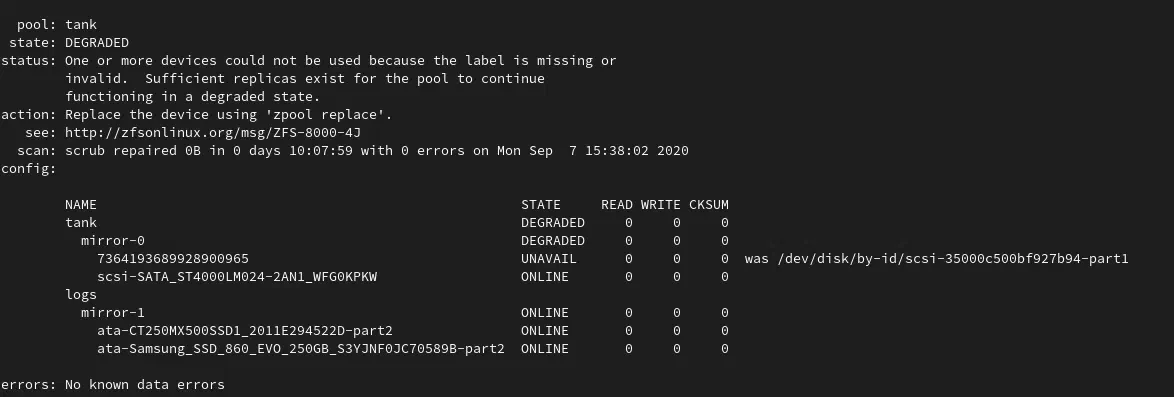Viewport: 1174px width, 397px height.
Task: Select ata-CT250MX500SSD1 part2 device entry
Action: pos(245,330)
